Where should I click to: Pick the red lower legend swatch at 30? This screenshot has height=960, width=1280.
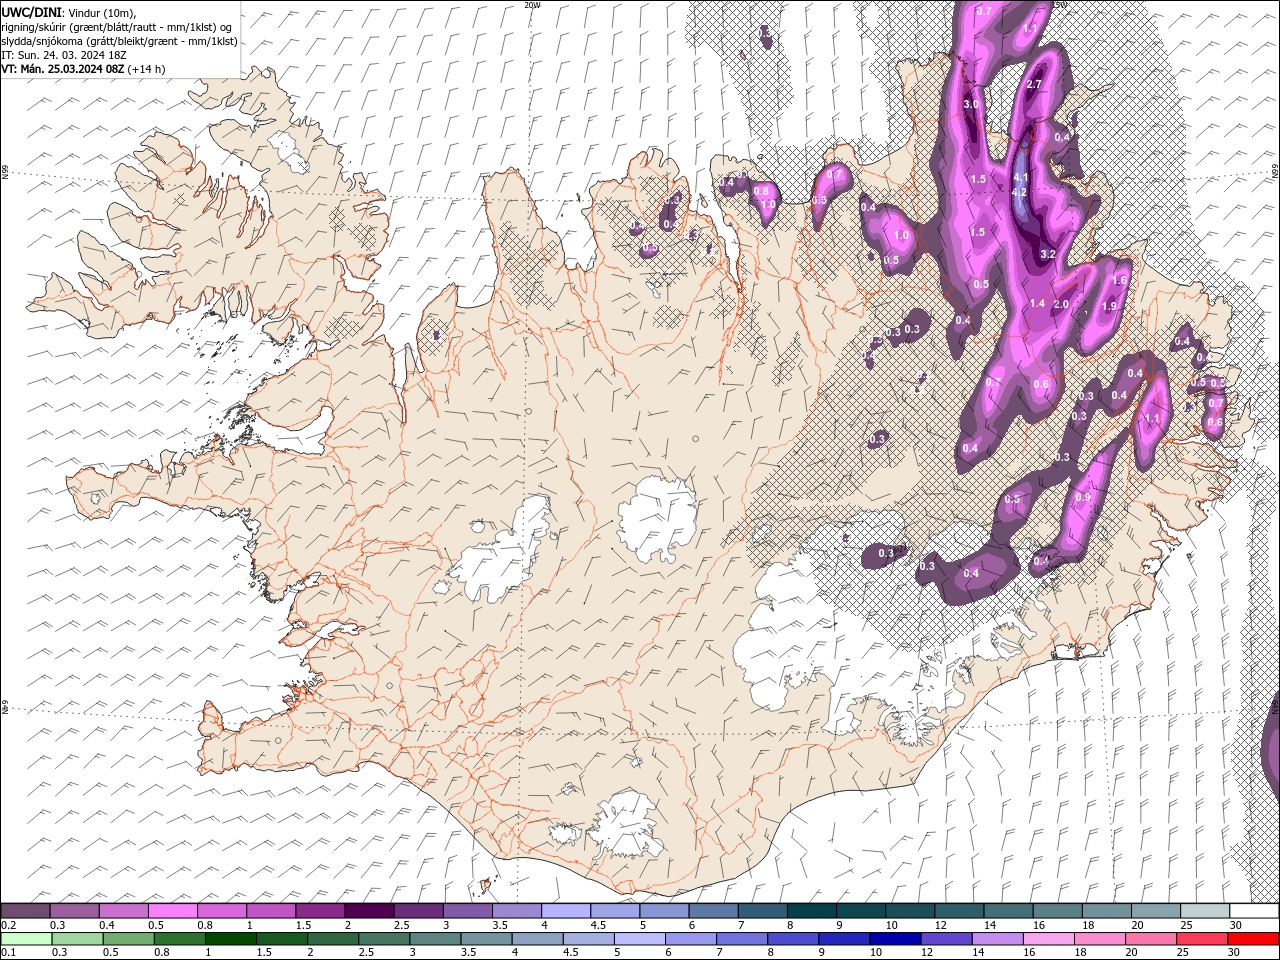pyautogui.click(x=1252, y=939)
